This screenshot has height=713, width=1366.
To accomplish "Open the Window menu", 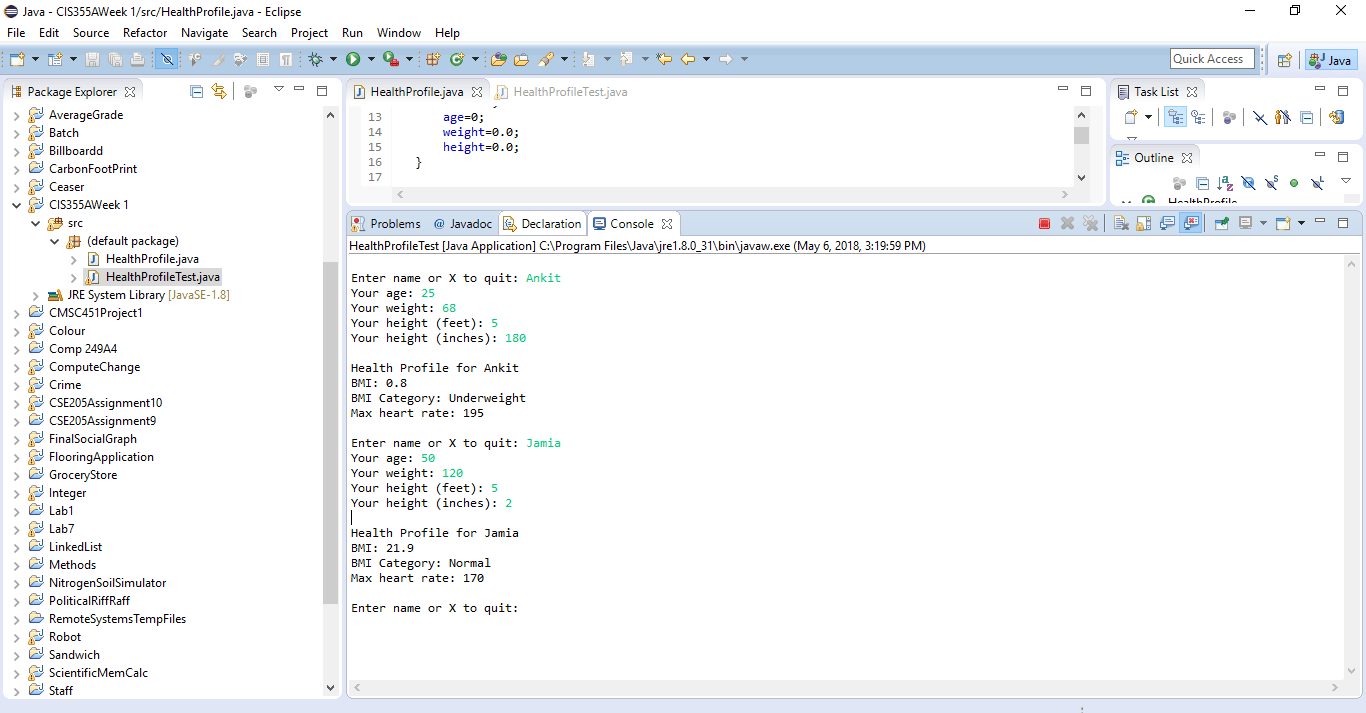I will click(399, 32).
